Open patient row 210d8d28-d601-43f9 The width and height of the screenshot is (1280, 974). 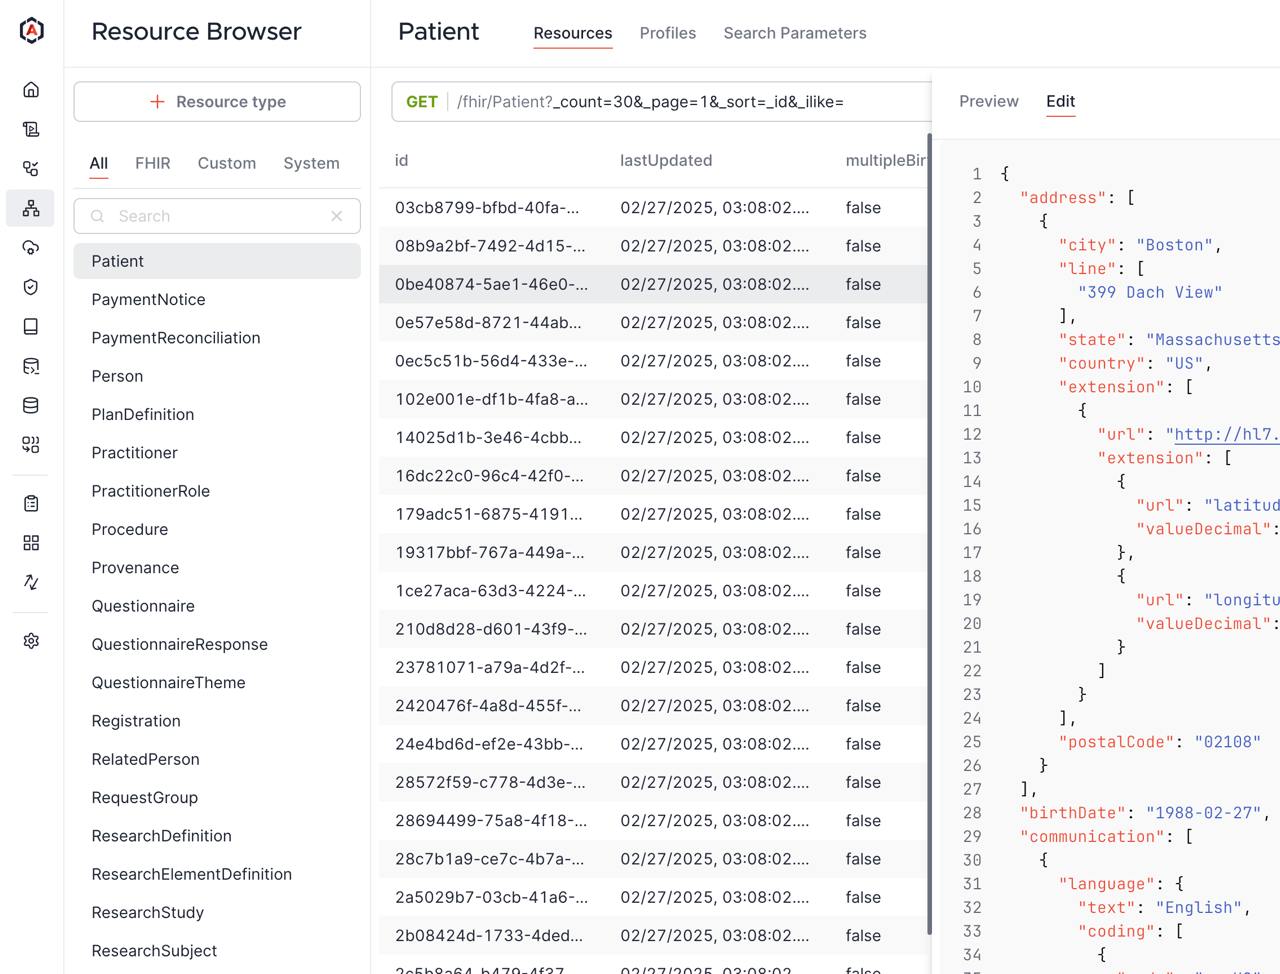tap(654, 629)
